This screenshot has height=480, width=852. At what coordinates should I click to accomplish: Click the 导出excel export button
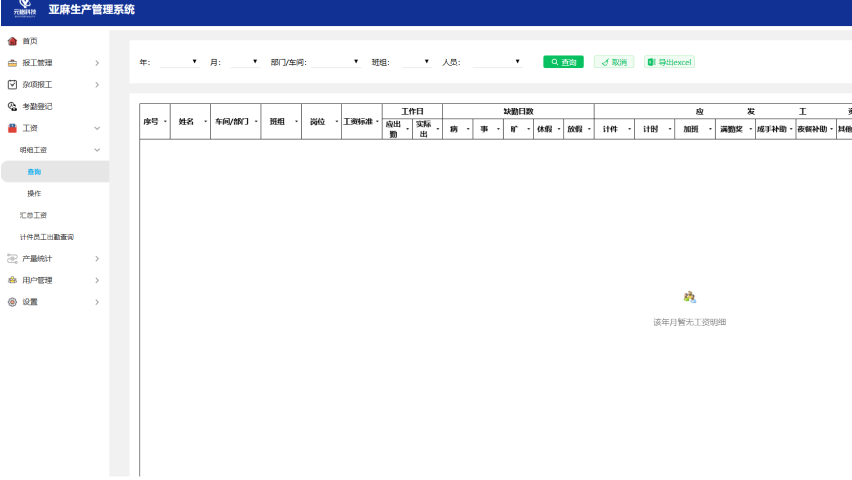pyautogui.click(x=669, y=62)
